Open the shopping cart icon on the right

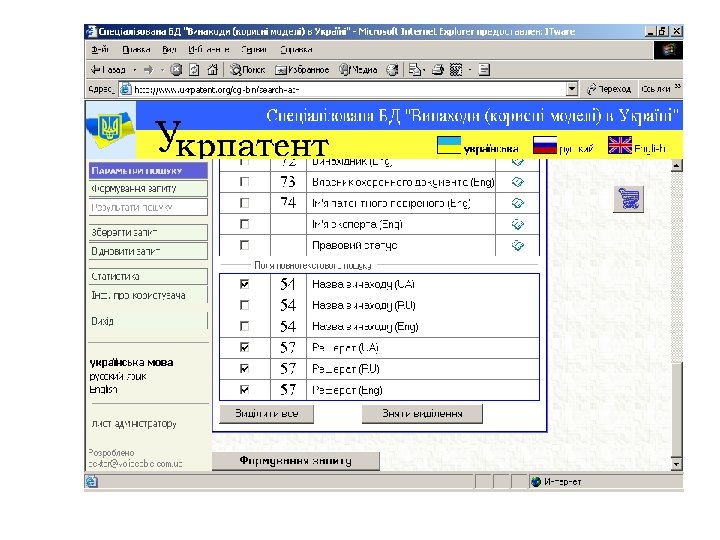(x=629, y=199)
